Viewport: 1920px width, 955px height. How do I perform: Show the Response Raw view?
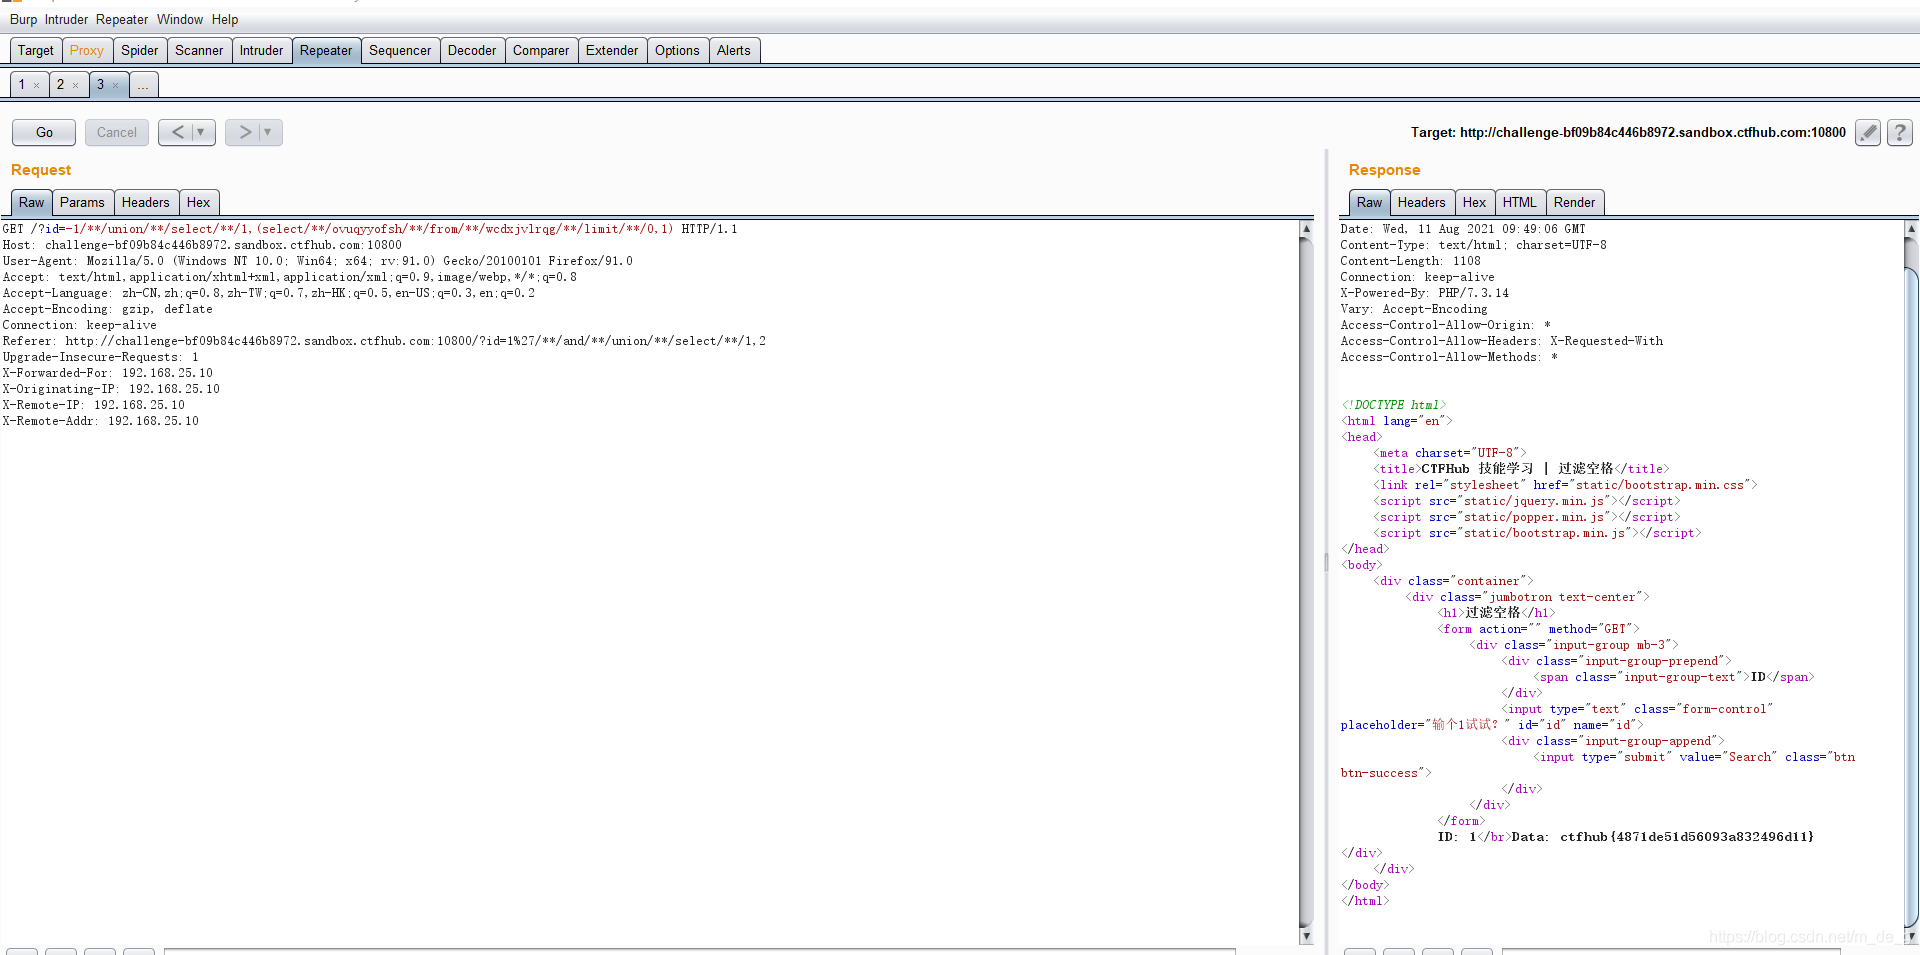coord(1369,202)
